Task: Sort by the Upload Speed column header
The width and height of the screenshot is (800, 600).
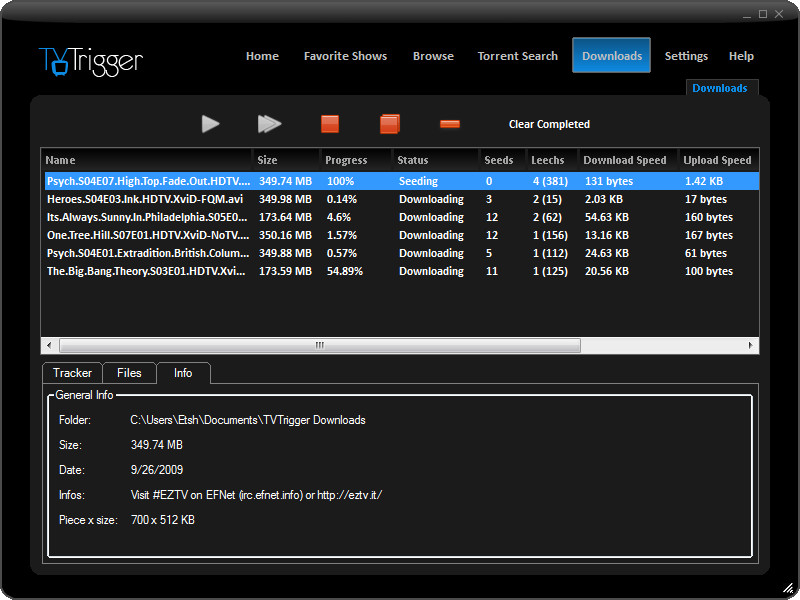Action: [x=718, y=160]
